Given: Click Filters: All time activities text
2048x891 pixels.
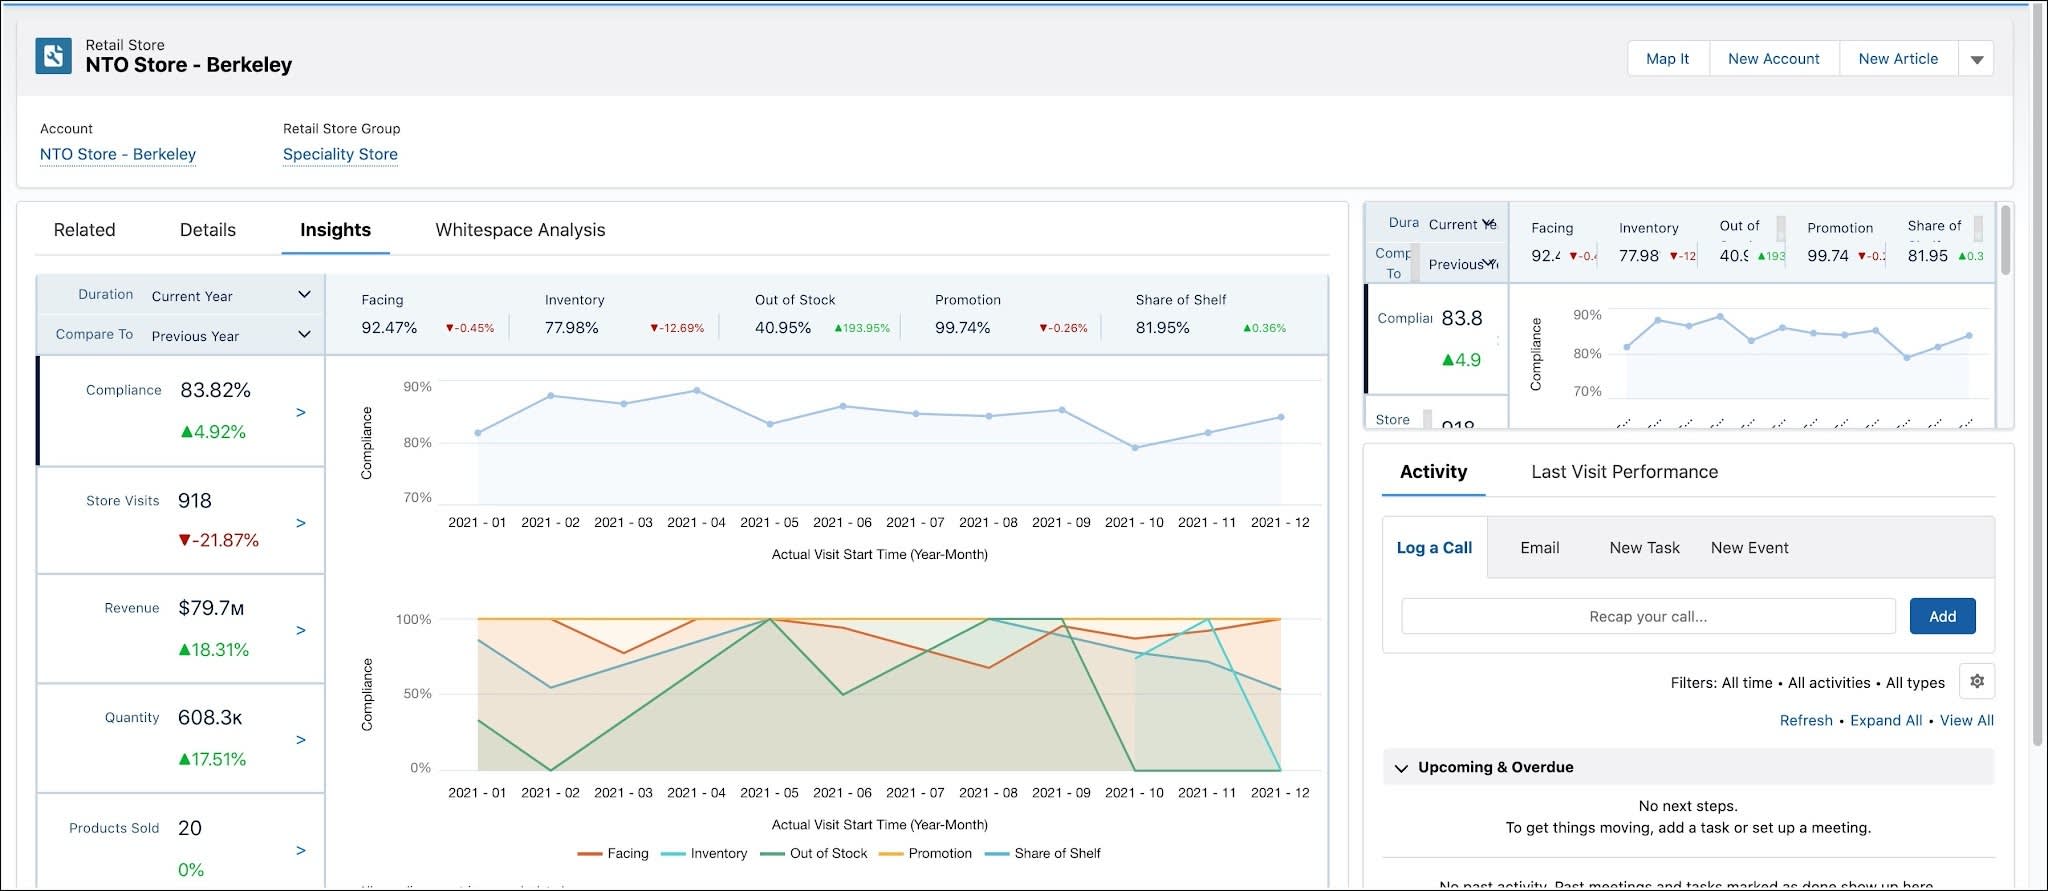Looking at the screenshot, I should coord(1807,683).
